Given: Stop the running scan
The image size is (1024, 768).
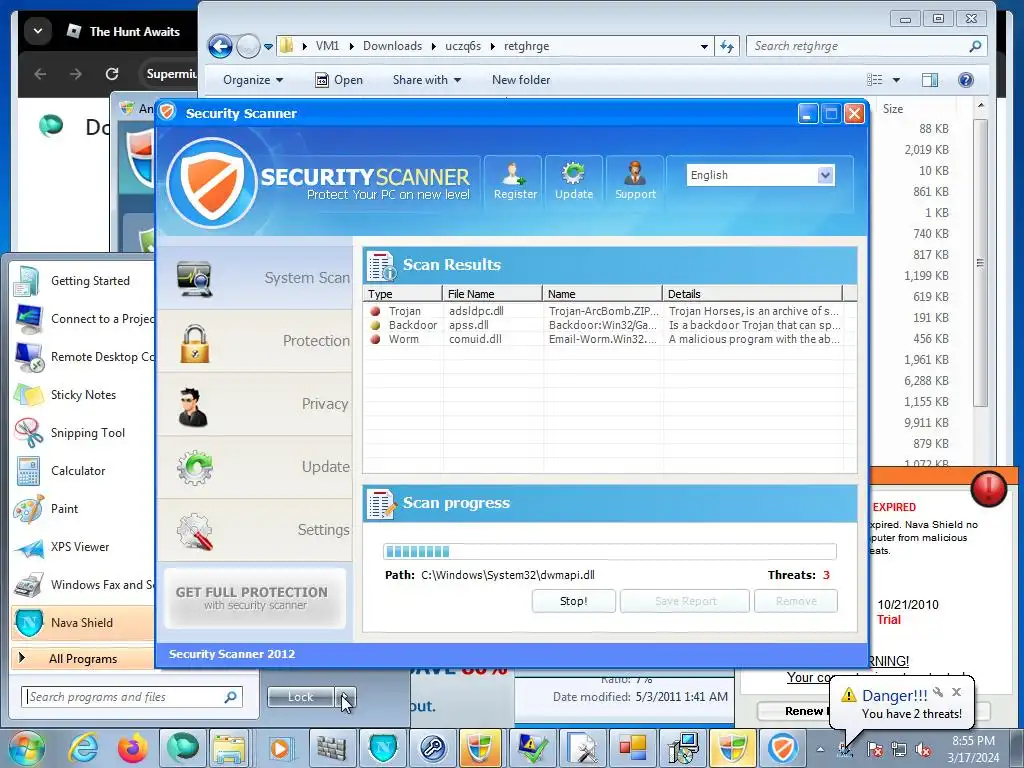Looking at the screenshot, I should click(573, 601).
